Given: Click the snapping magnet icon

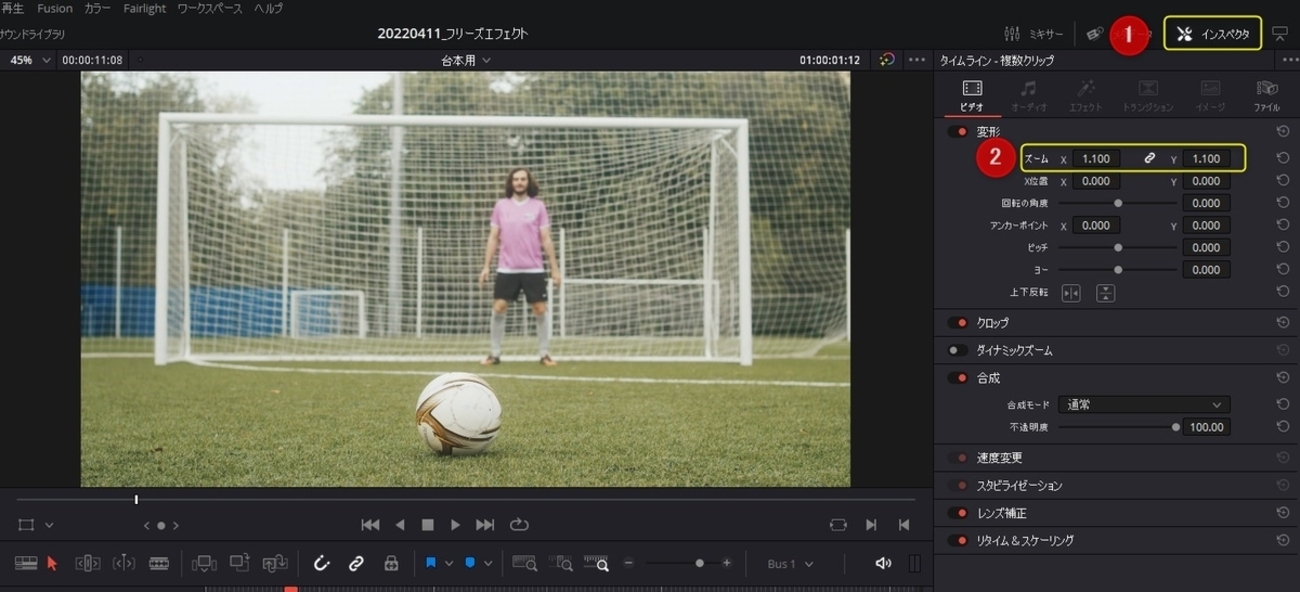Looking at the screenshot, I should (x=322, y=563).
